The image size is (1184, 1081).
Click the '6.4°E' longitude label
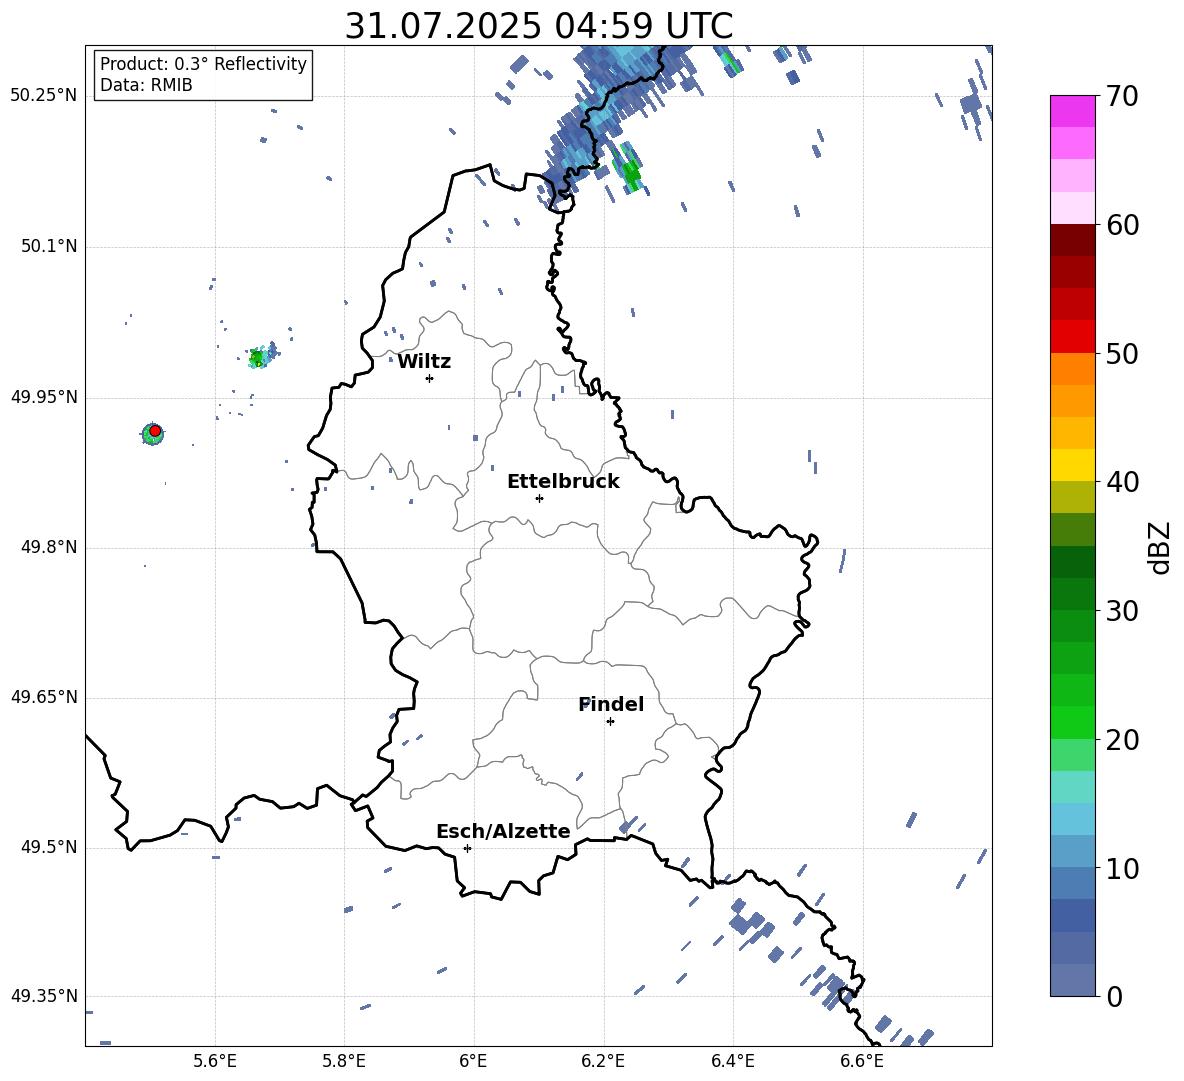[732, 1062]
